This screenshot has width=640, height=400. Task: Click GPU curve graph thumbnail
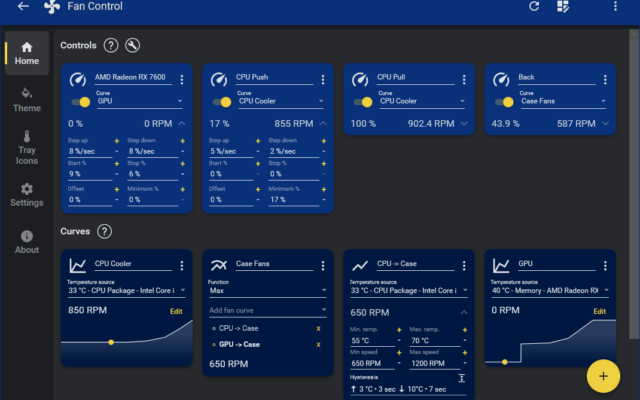click(550, 342)
